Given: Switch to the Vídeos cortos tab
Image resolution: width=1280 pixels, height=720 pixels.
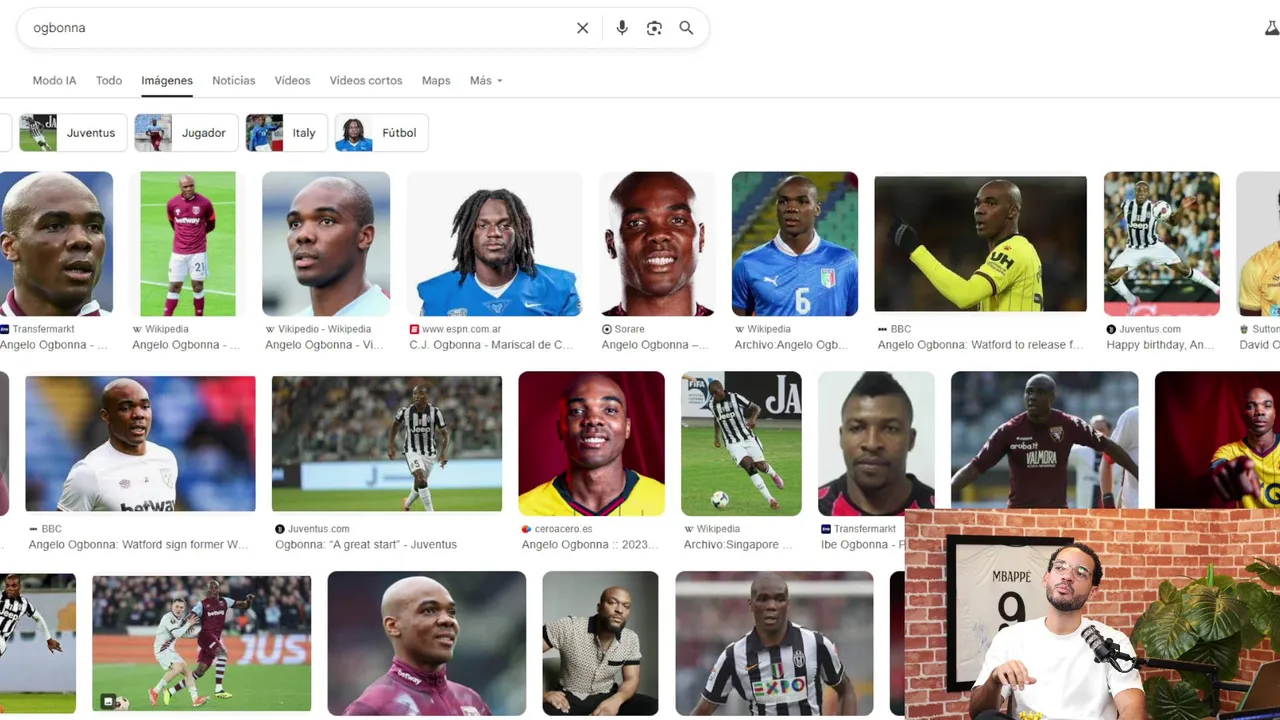Looking at the screenshot, I should click(x=366, y=80).
